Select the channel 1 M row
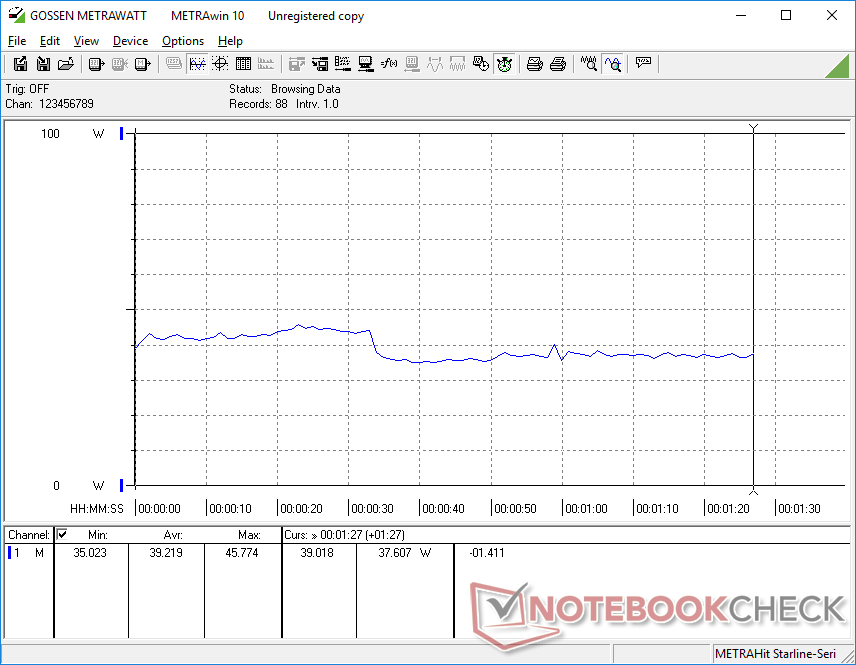Image resolution: width=856 pixels, height=665 pixels. pyautogui.click(x=27, y=552)
